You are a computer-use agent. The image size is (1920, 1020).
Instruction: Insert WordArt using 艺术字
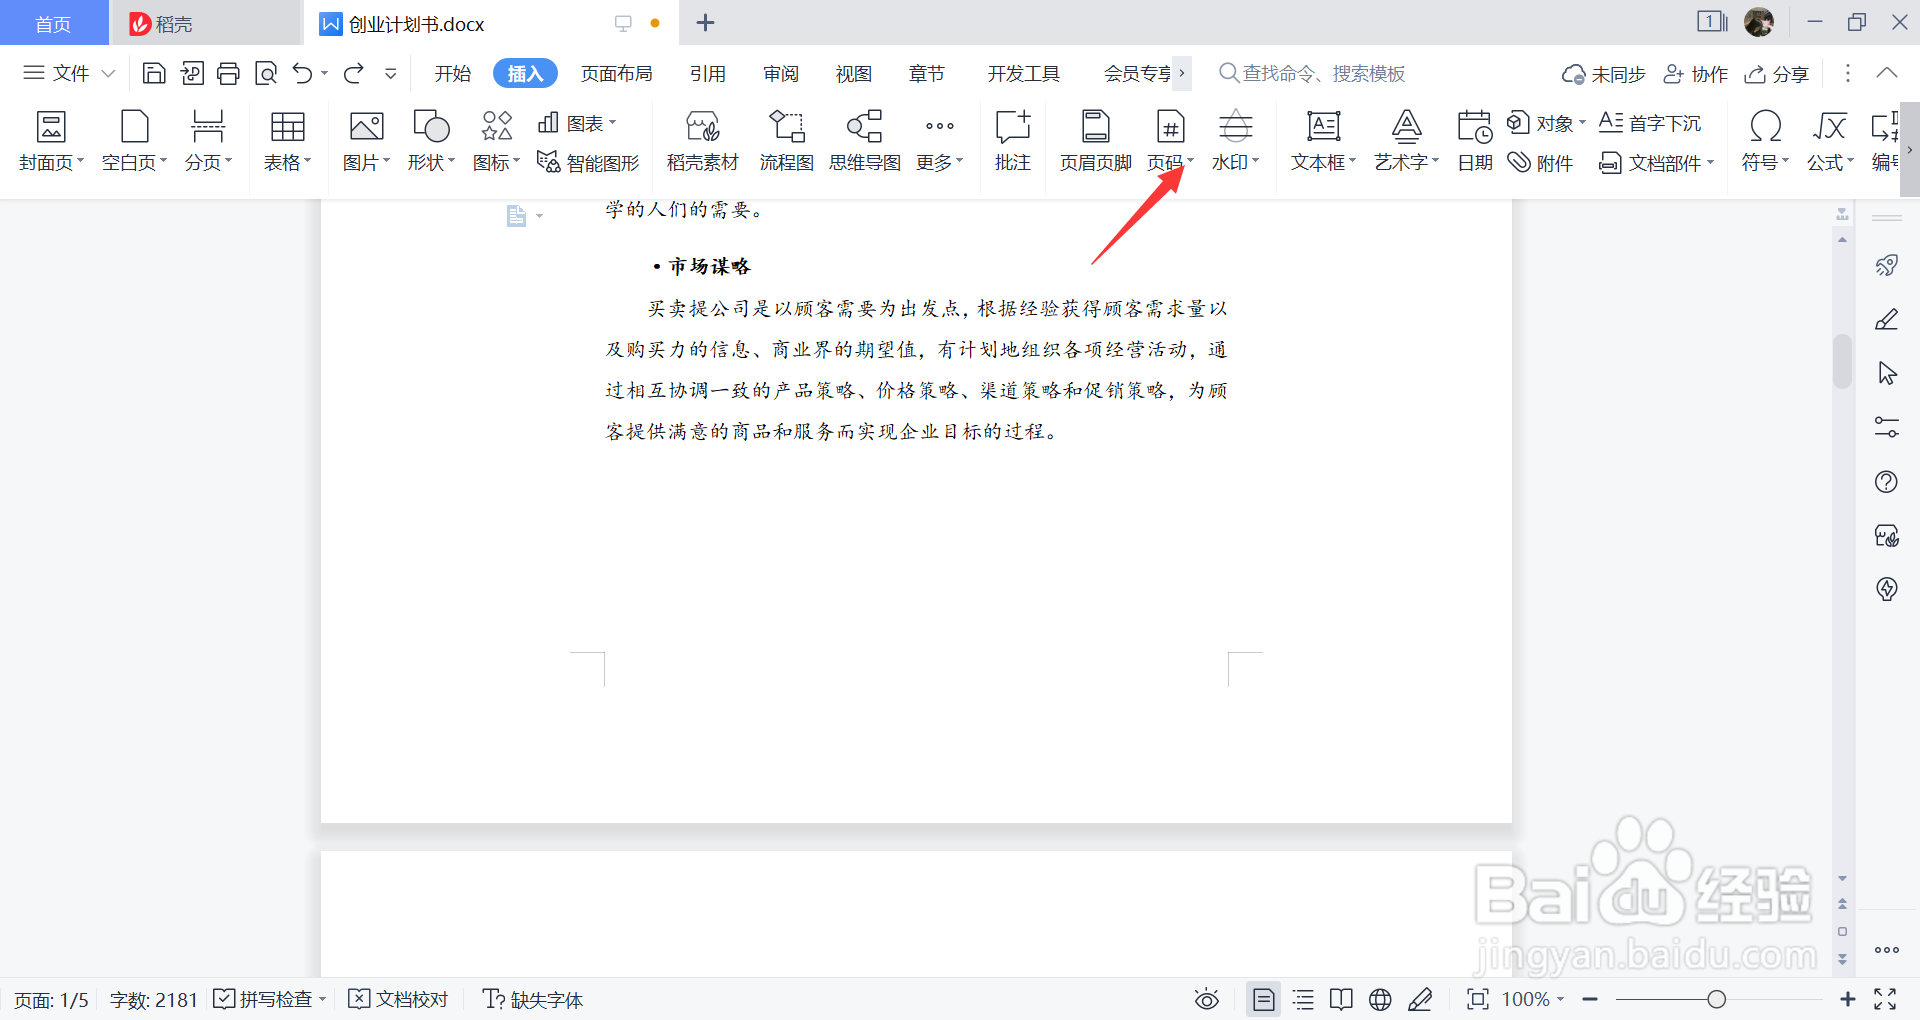(1405, 140)
